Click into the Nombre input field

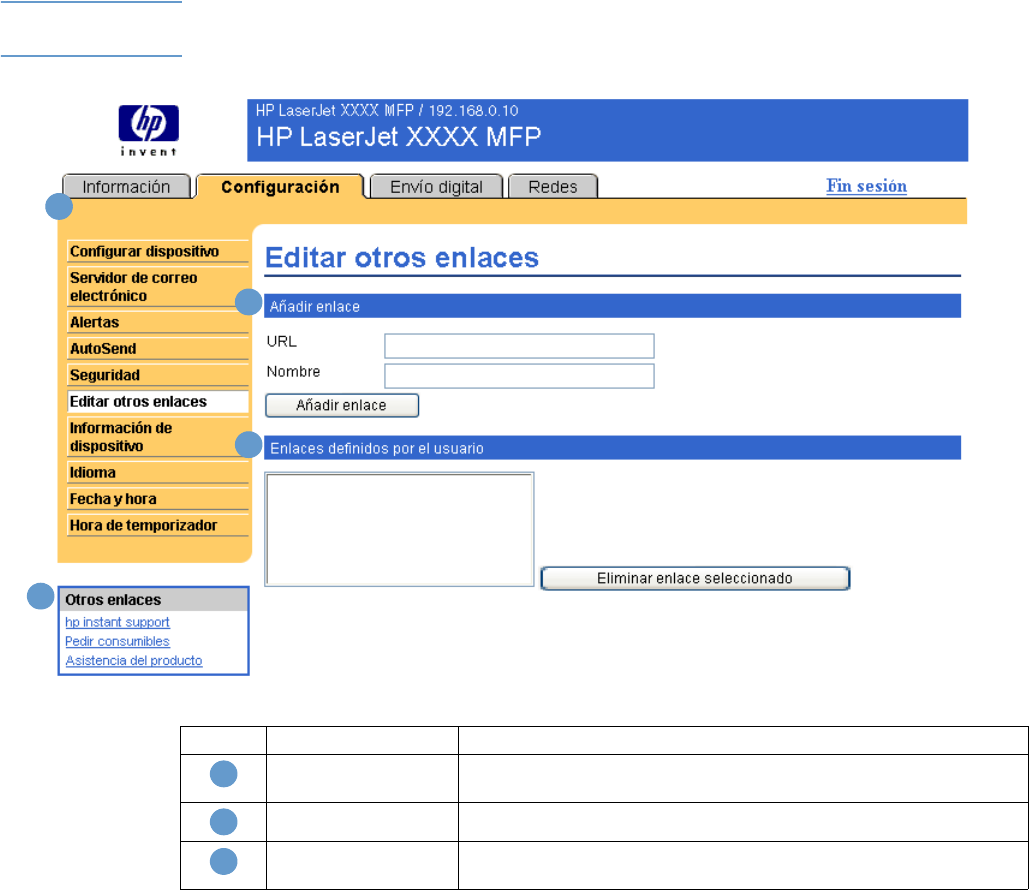(519, 376)
